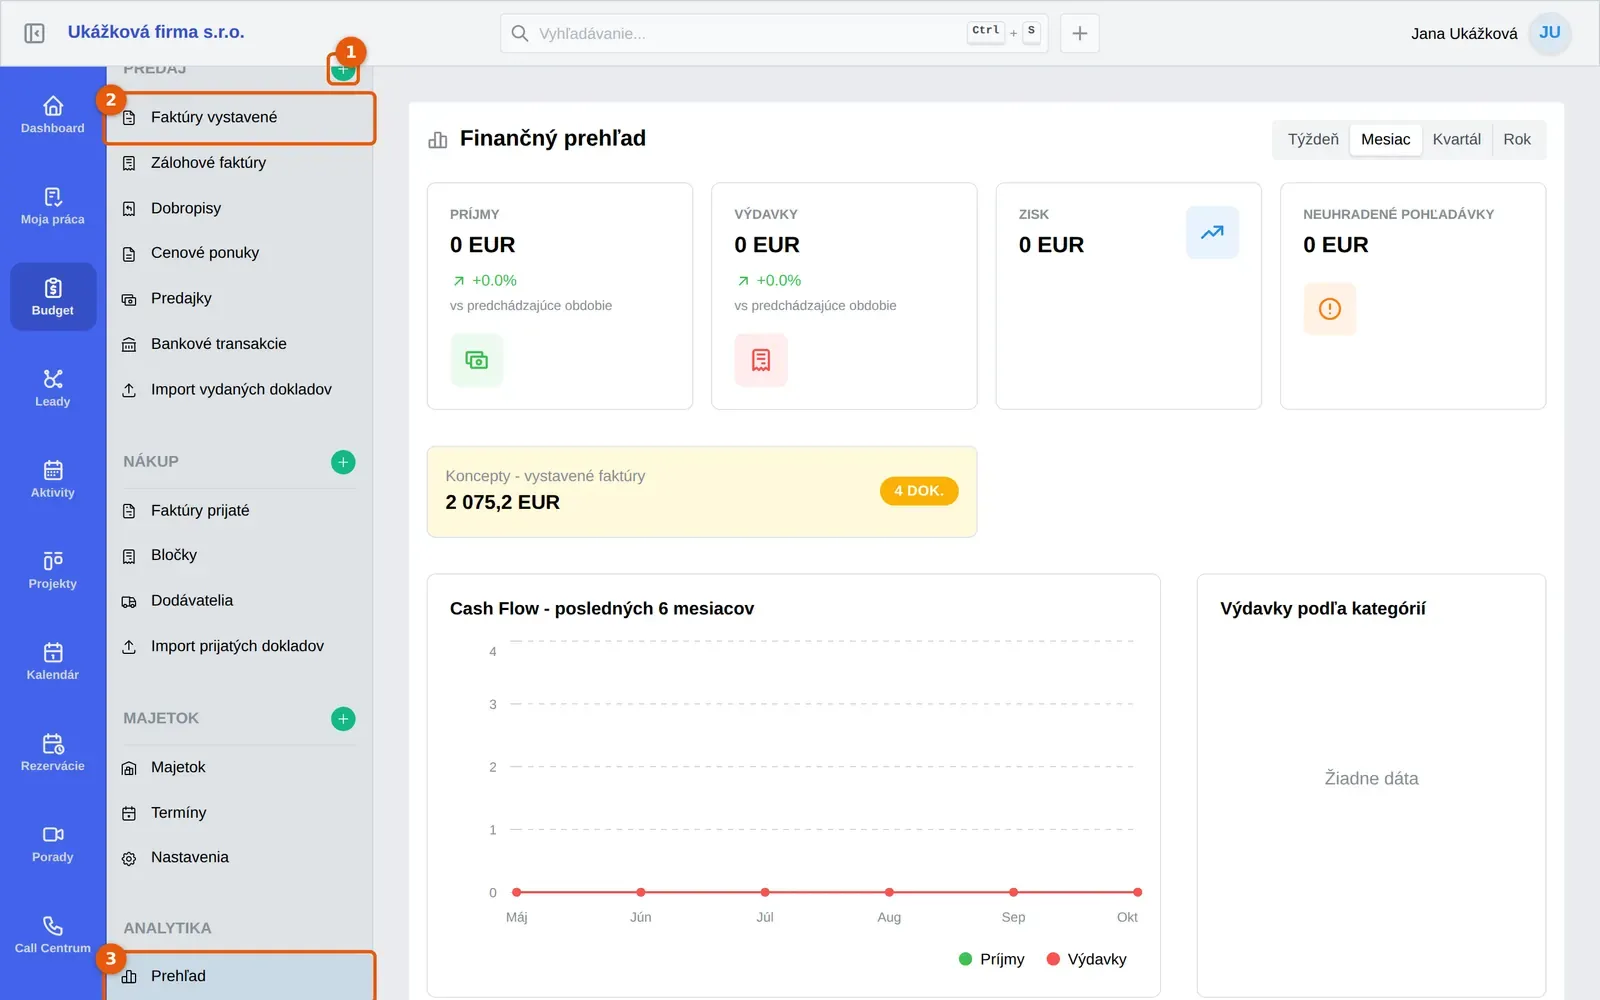Select the Mesiac period tab

(1386, 140)
